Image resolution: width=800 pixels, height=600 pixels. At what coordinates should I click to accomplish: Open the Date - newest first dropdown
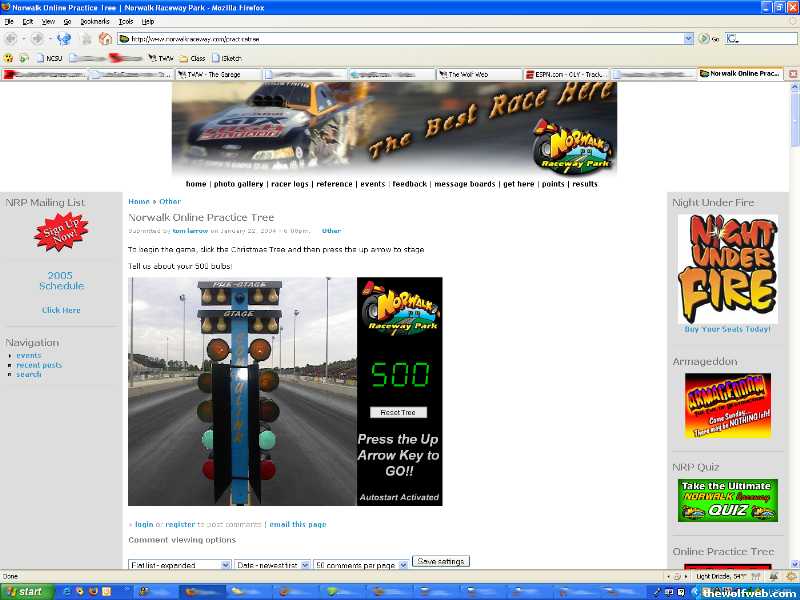tap(272, 565)
